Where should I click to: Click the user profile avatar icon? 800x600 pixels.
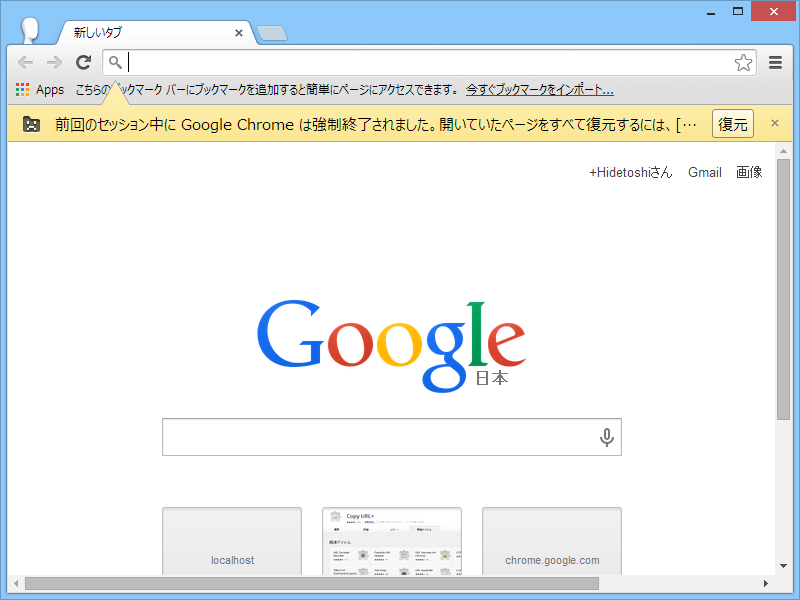click(30, 31)
